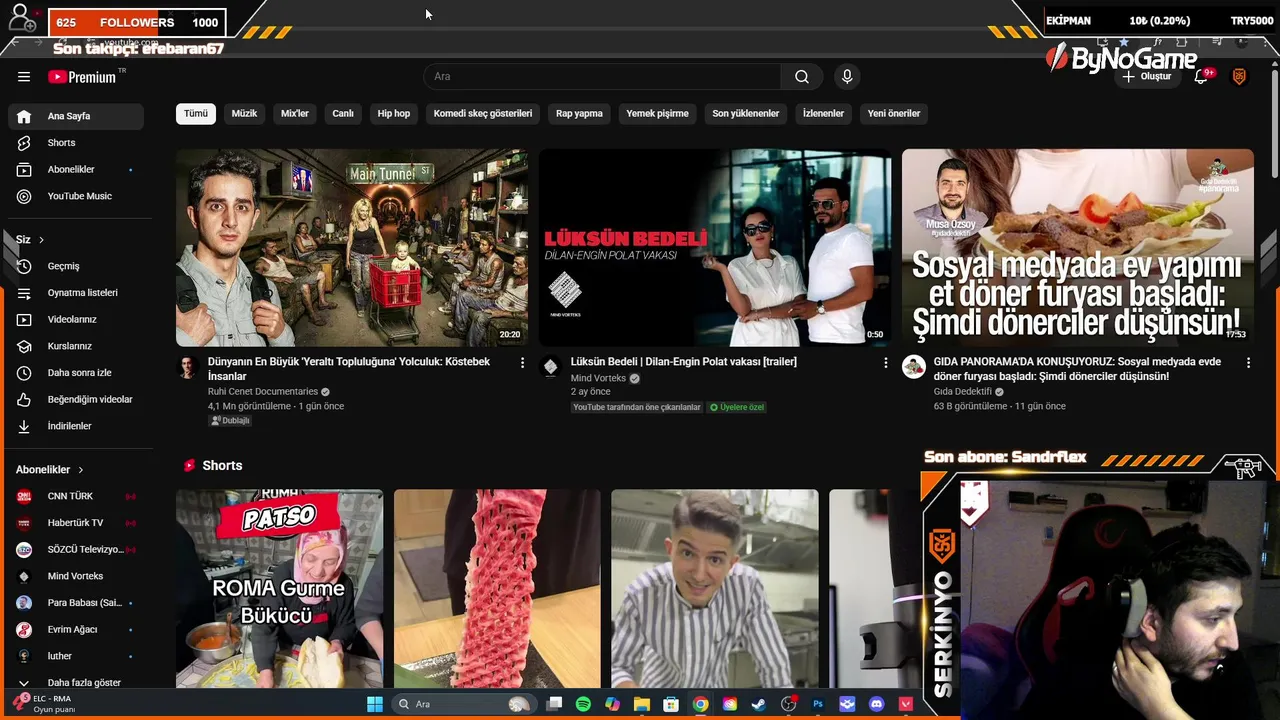Click the YouTube Premium logo
Viewport: 1280px width, 720px height.
[x=82, y=77]
